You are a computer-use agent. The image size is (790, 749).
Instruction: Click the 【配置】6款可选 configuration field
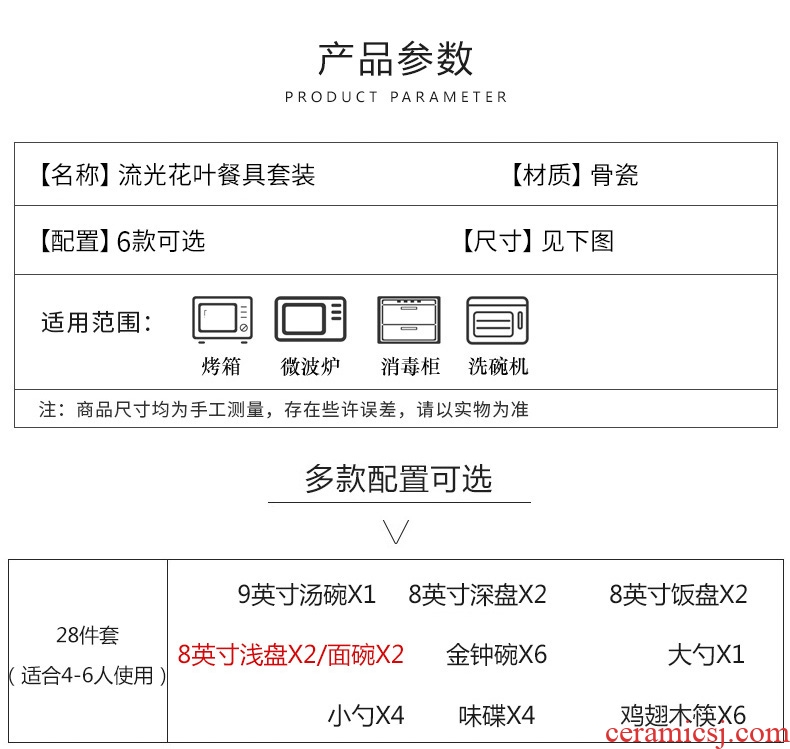tap(121, 241)
